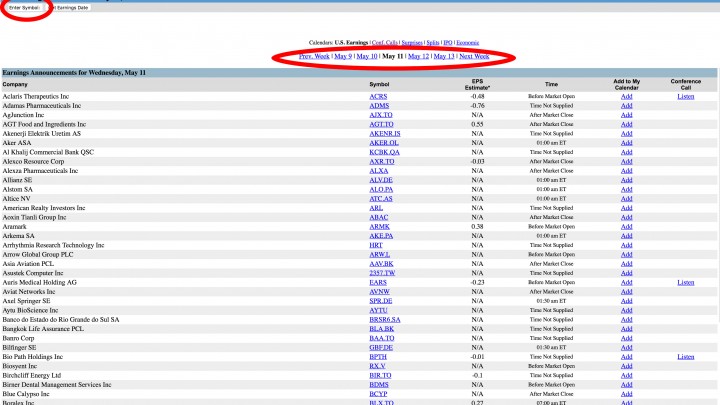720x405 pixels.
Task: Select the Aramark company name text
Action: click(x=15, y=226)
